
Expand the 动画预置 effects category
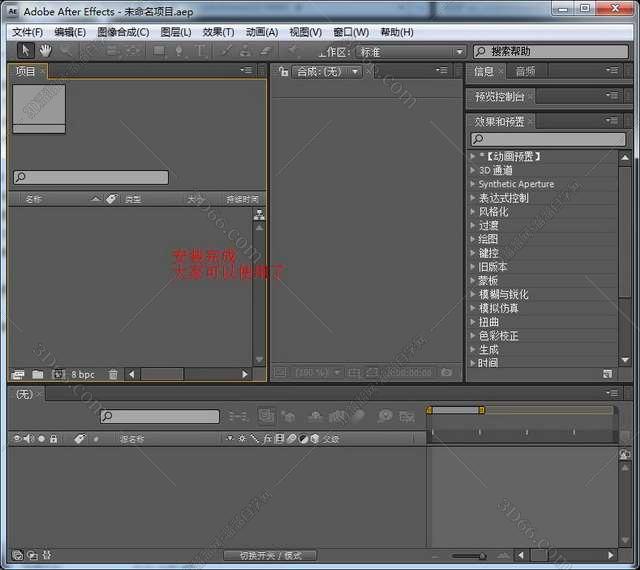point(473,156)
